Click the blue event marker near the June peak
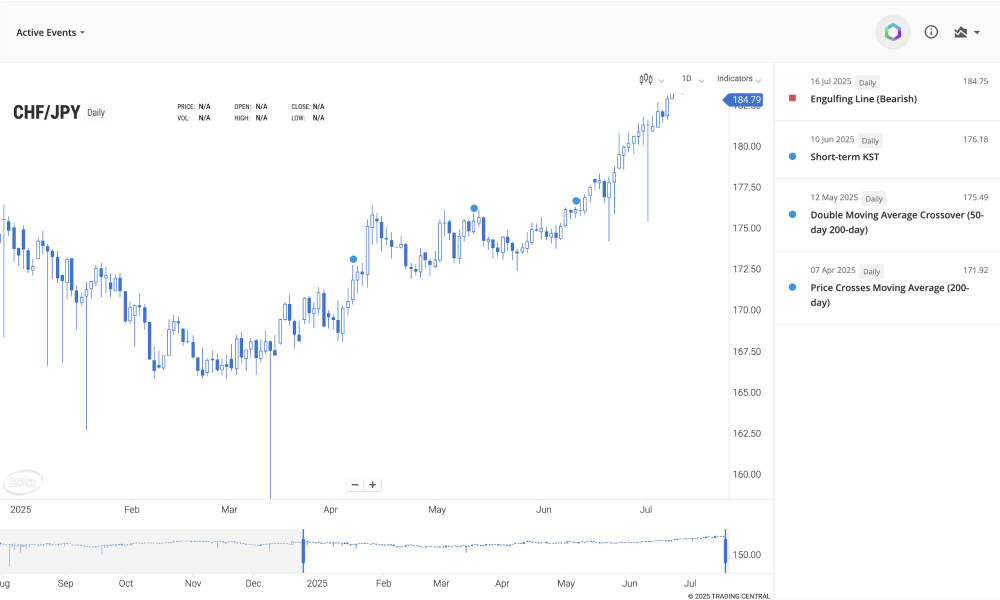This screenshot has height=600, width=1000. pyautogui.click(x=576, y=201)
